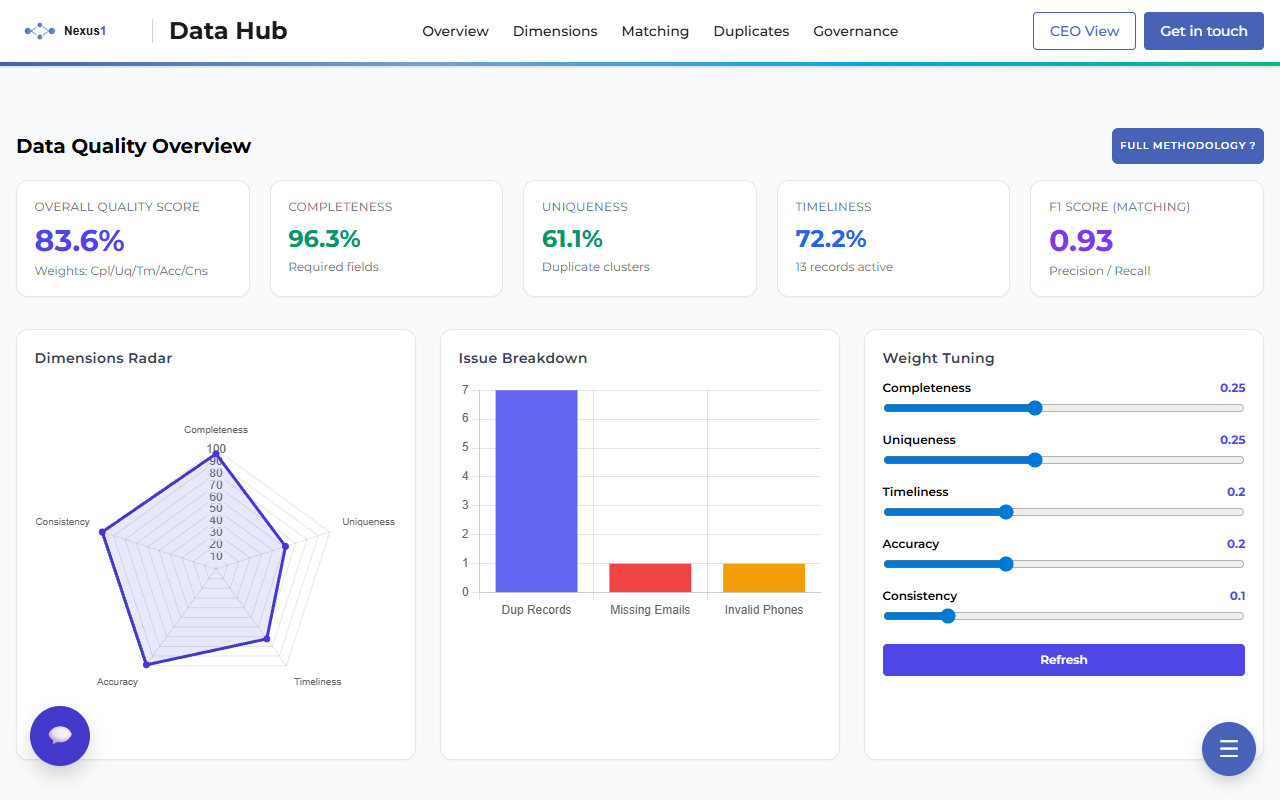Open the Full Methodology panel

1187,145
